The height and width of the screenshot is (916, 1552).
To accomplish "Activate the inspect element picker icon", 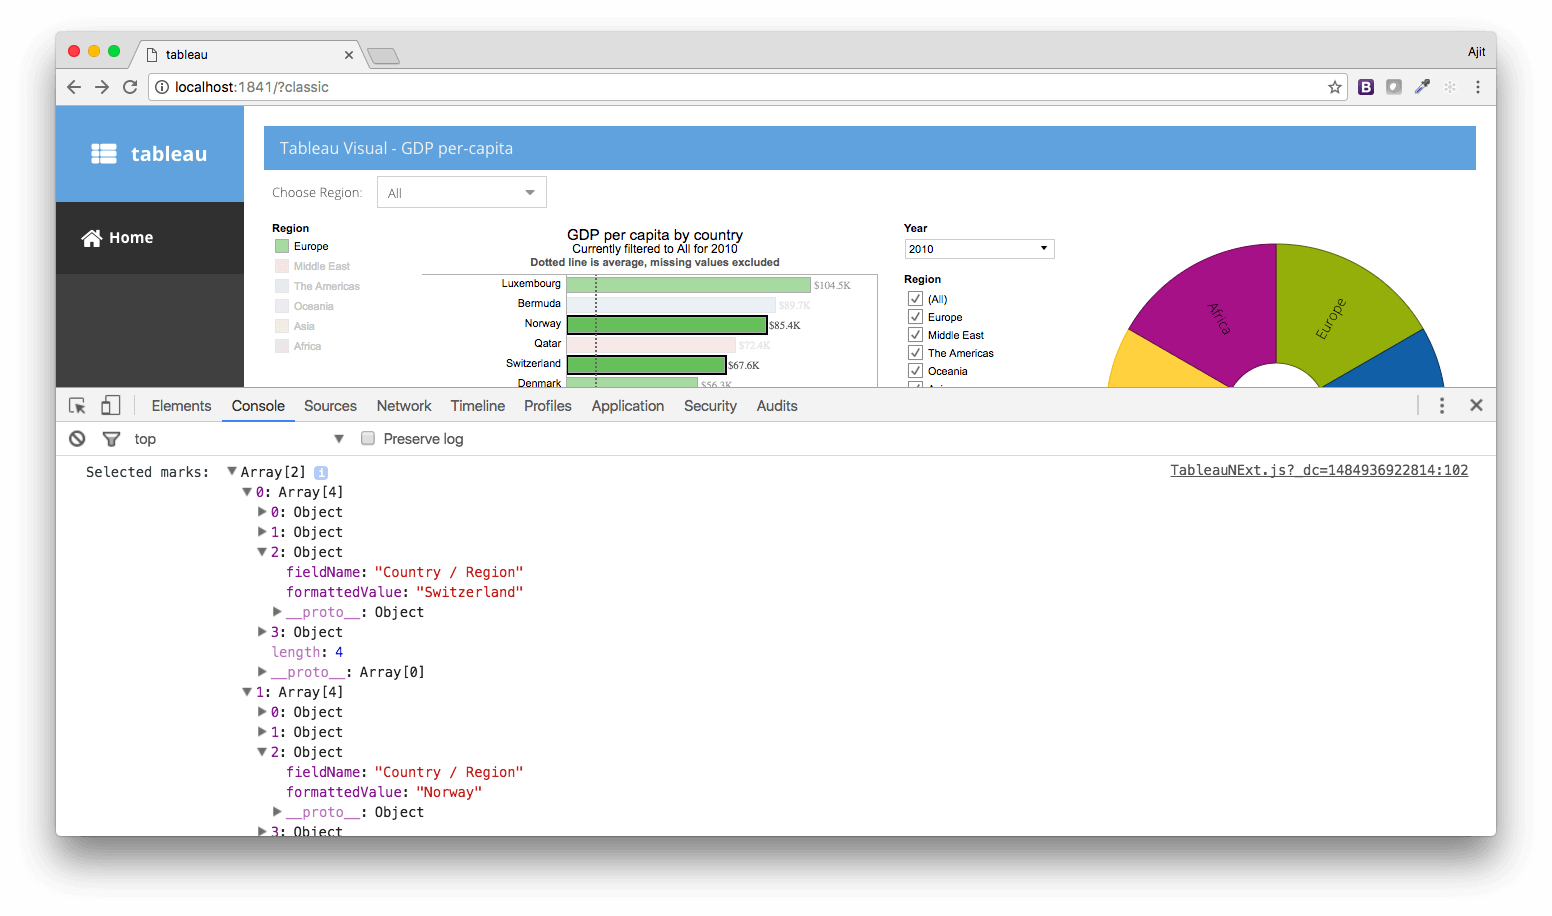I will pos(77,406).
